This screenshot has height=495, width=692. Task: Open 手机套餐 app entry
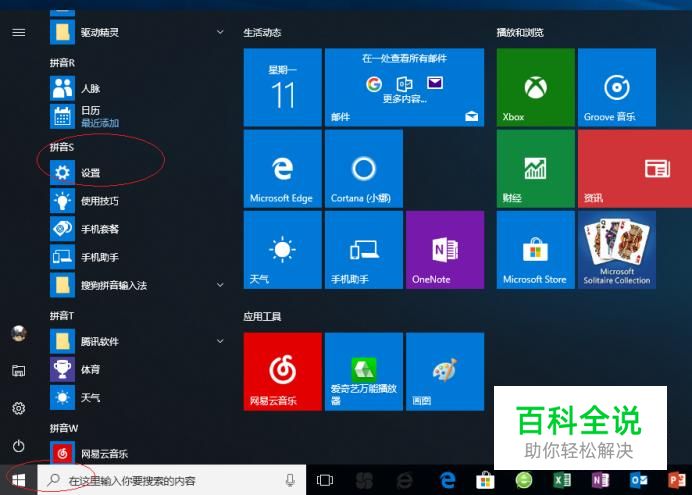click(138, 229)
